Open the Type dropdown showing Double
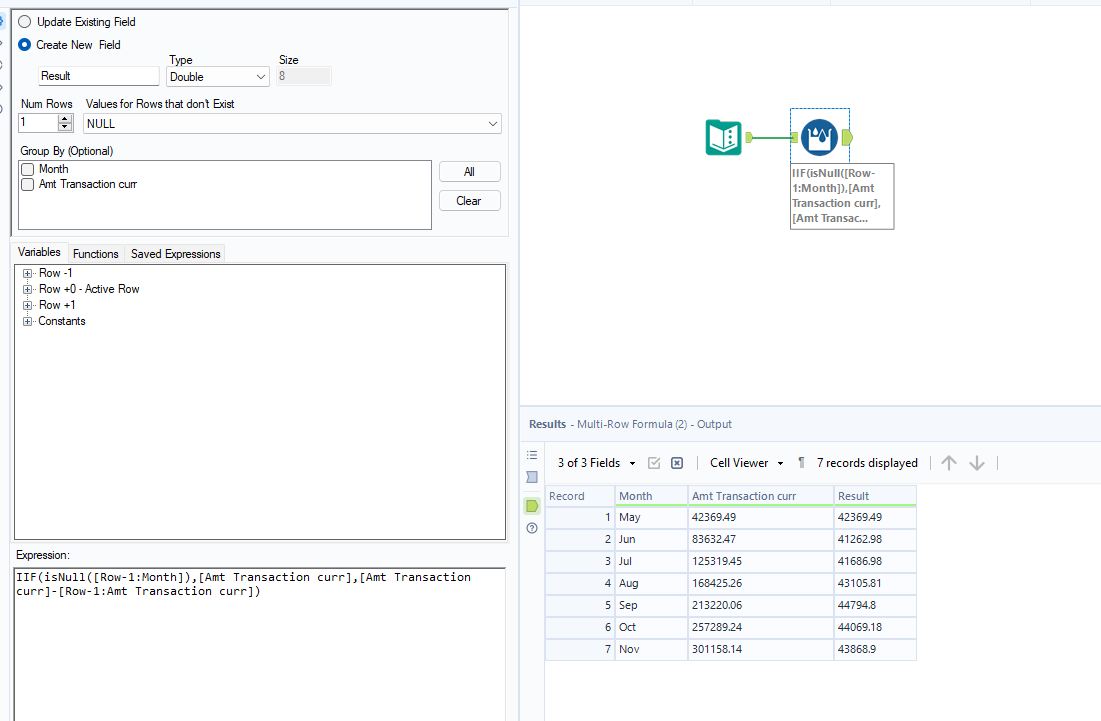This screenshot has height=721, width=1101. click(217, 76)
